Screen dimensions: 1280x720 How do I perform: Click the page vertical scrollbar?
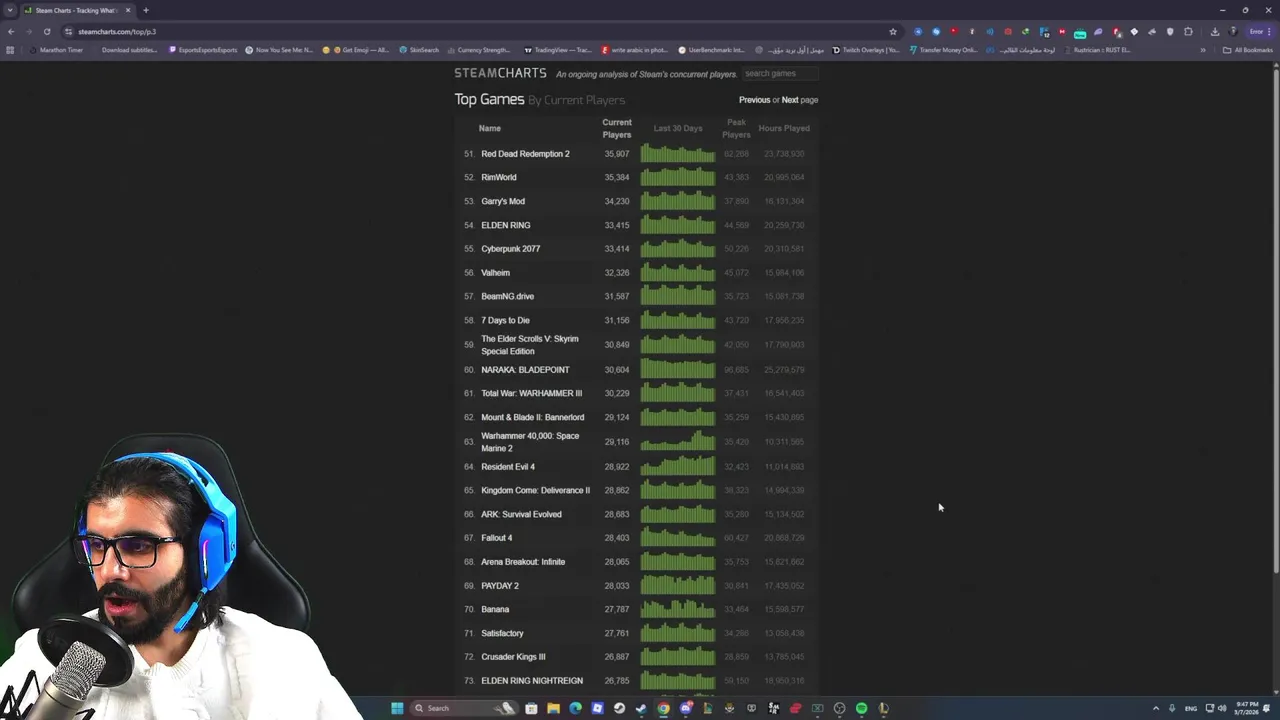click(1275, 320)
